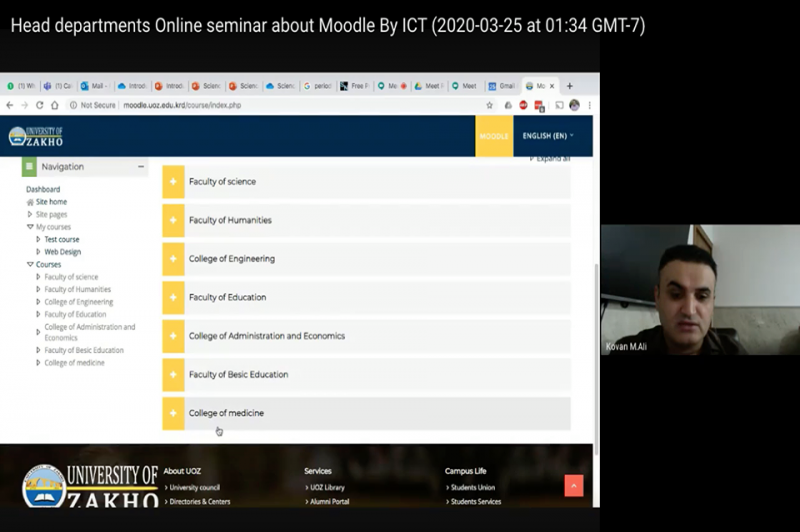This screenshot has width=800, height=532.
Task: Select the yellow MOODLE menu item
Action: click(x=494, y=136)
